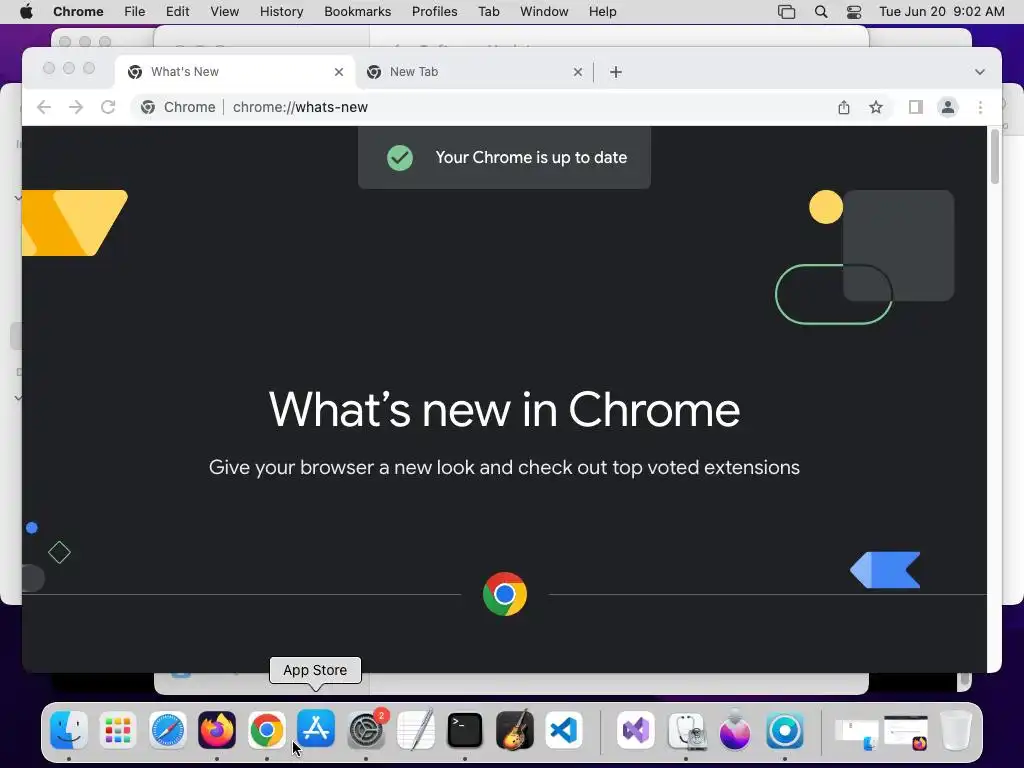Go forward with the forward arrow
This screenshot has width=1024, height=768.
pos(76,107)
